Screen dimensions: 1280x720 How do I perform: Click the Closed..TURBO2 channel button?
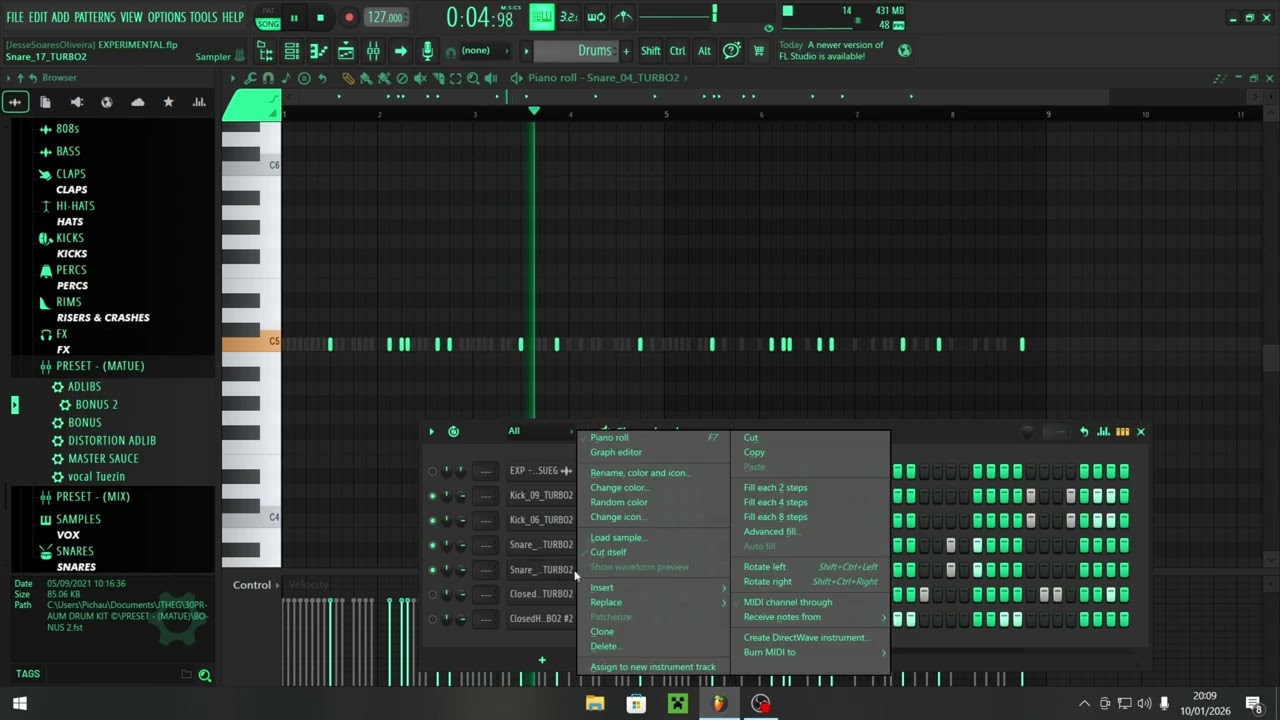(x=540, y=594)
